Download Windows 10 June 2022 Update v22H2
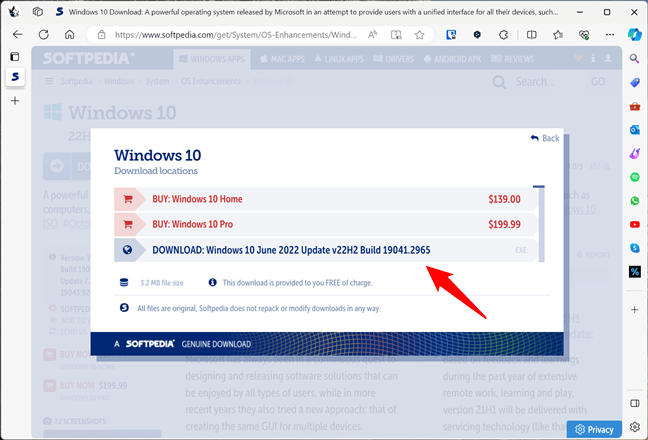Viewport: 648px width, 440px height. point(326,250)
